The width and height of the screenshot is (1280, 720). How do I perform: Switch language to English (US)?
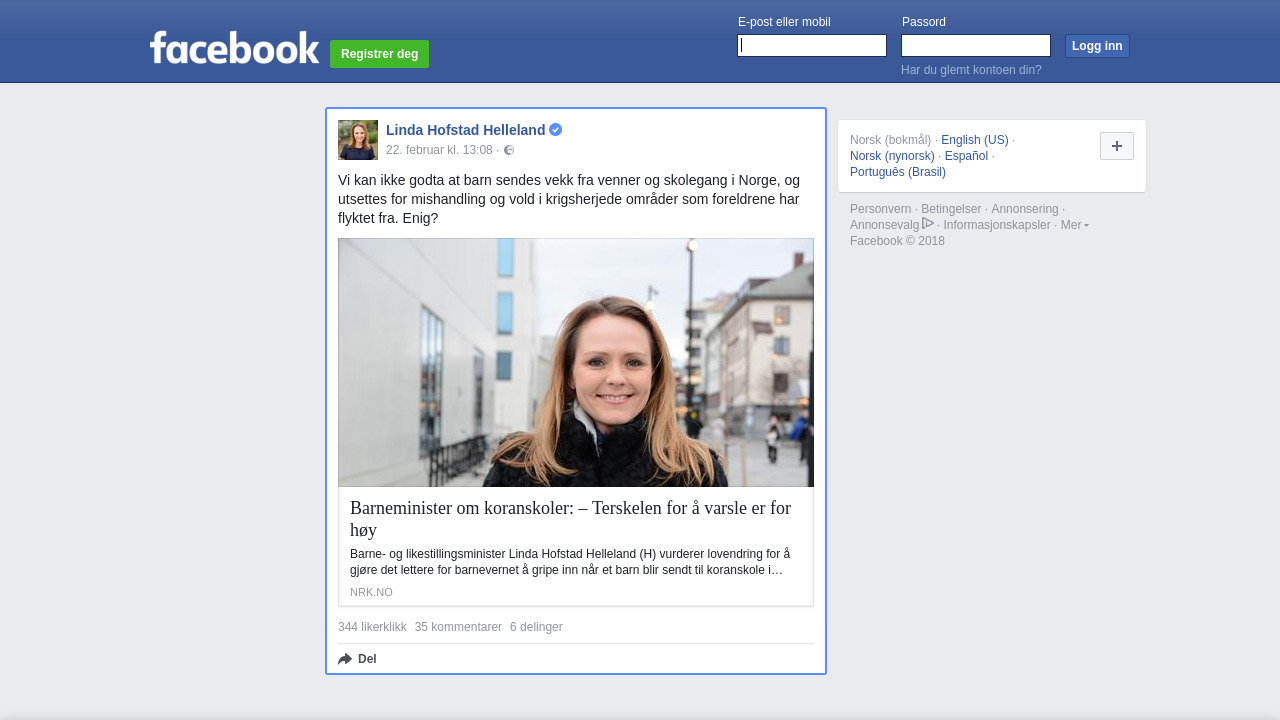(974, 140)
